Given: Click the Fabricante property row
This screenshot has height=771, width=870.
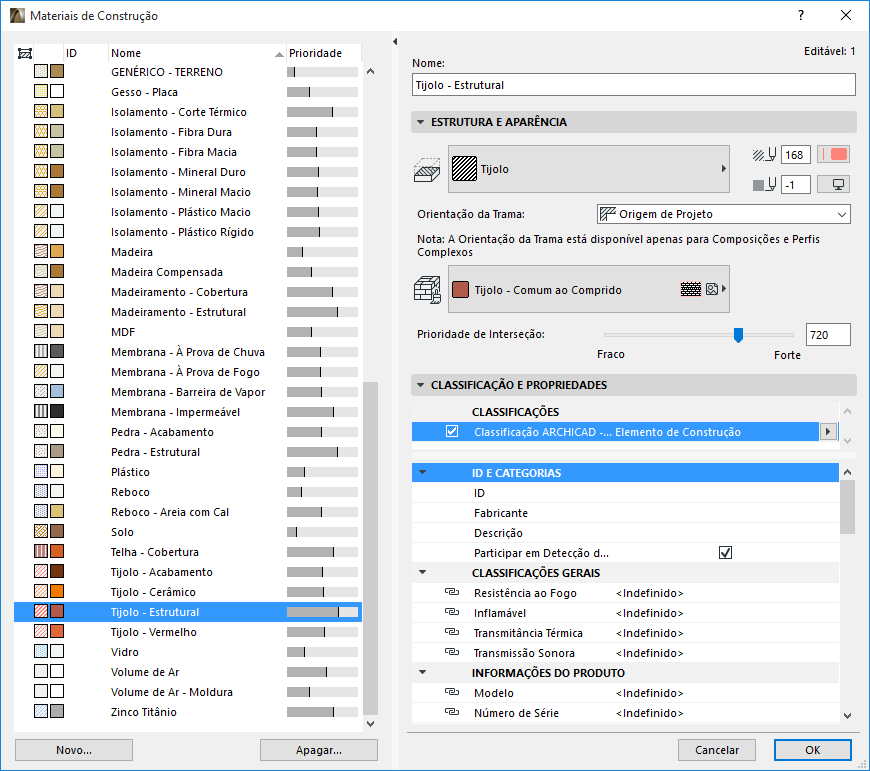Looking at the screenshot, I should click(625, 513).
